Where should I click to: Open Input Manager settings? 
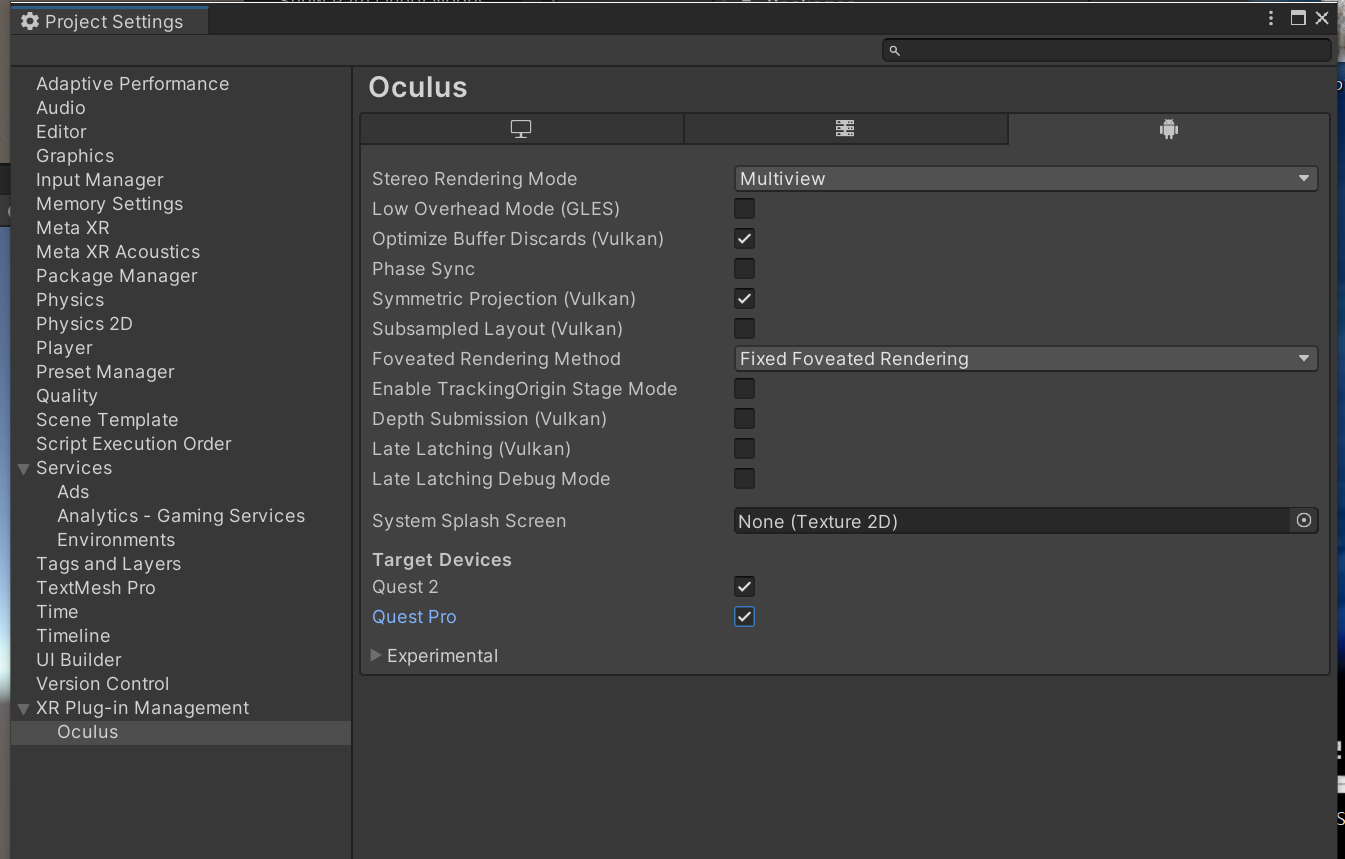tap(99, 180)
